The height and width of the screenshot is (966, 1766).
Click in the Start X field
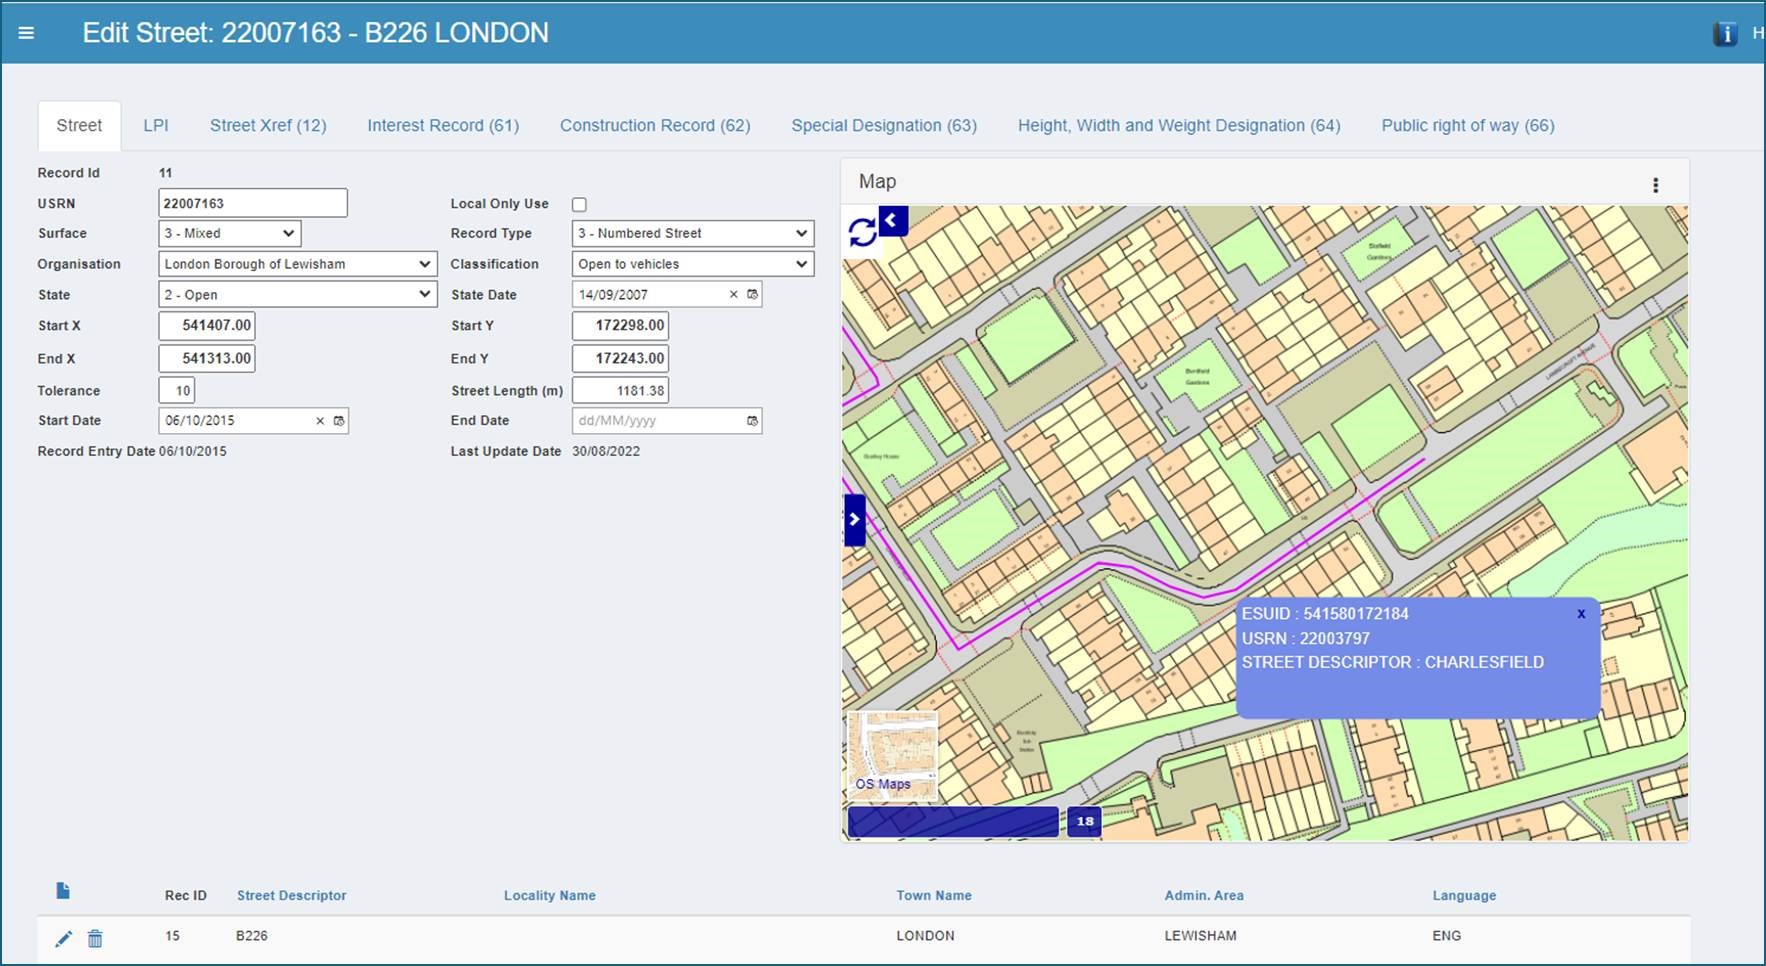207,326
